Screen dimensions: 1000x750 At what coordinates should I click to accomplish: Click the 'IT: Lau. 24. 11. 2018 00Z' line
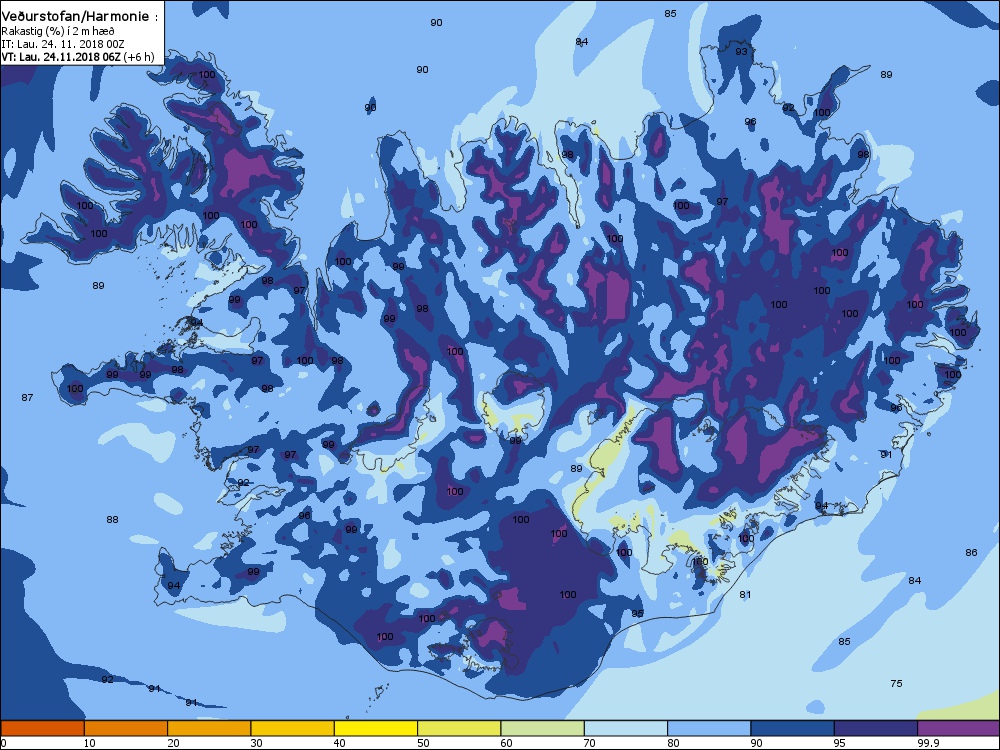[x=63, y=44]
